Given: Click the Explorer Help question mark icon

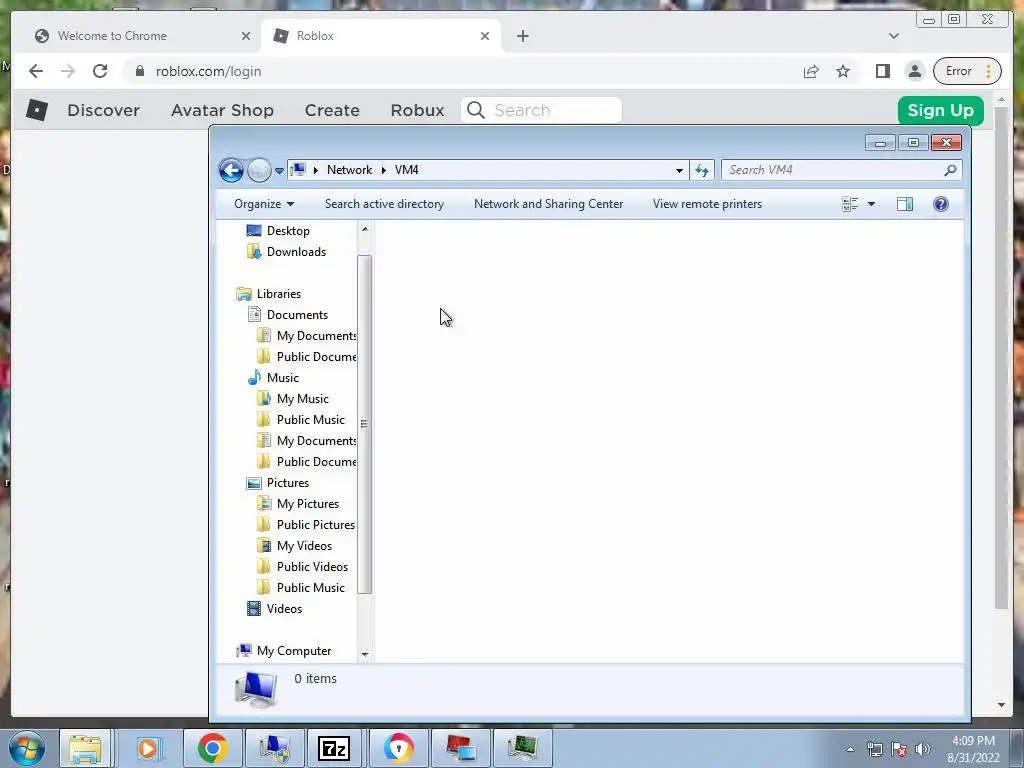Looking at the screenshot, I should click(941, 204).
